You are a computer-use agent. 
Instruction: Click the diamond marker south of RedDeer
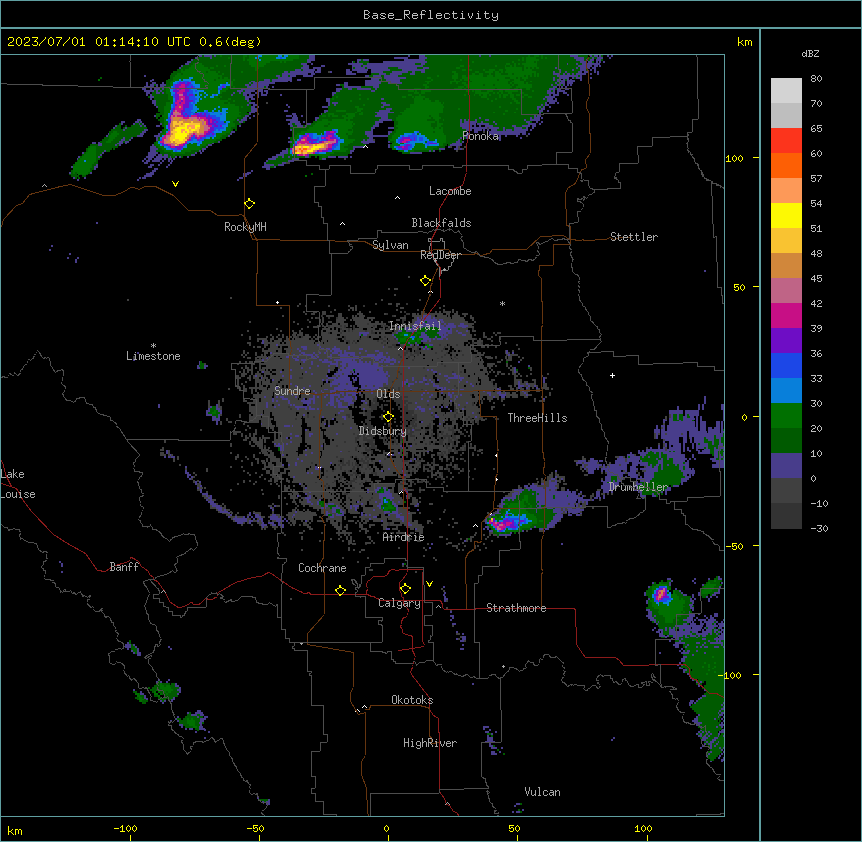click(x=425, y=280)
